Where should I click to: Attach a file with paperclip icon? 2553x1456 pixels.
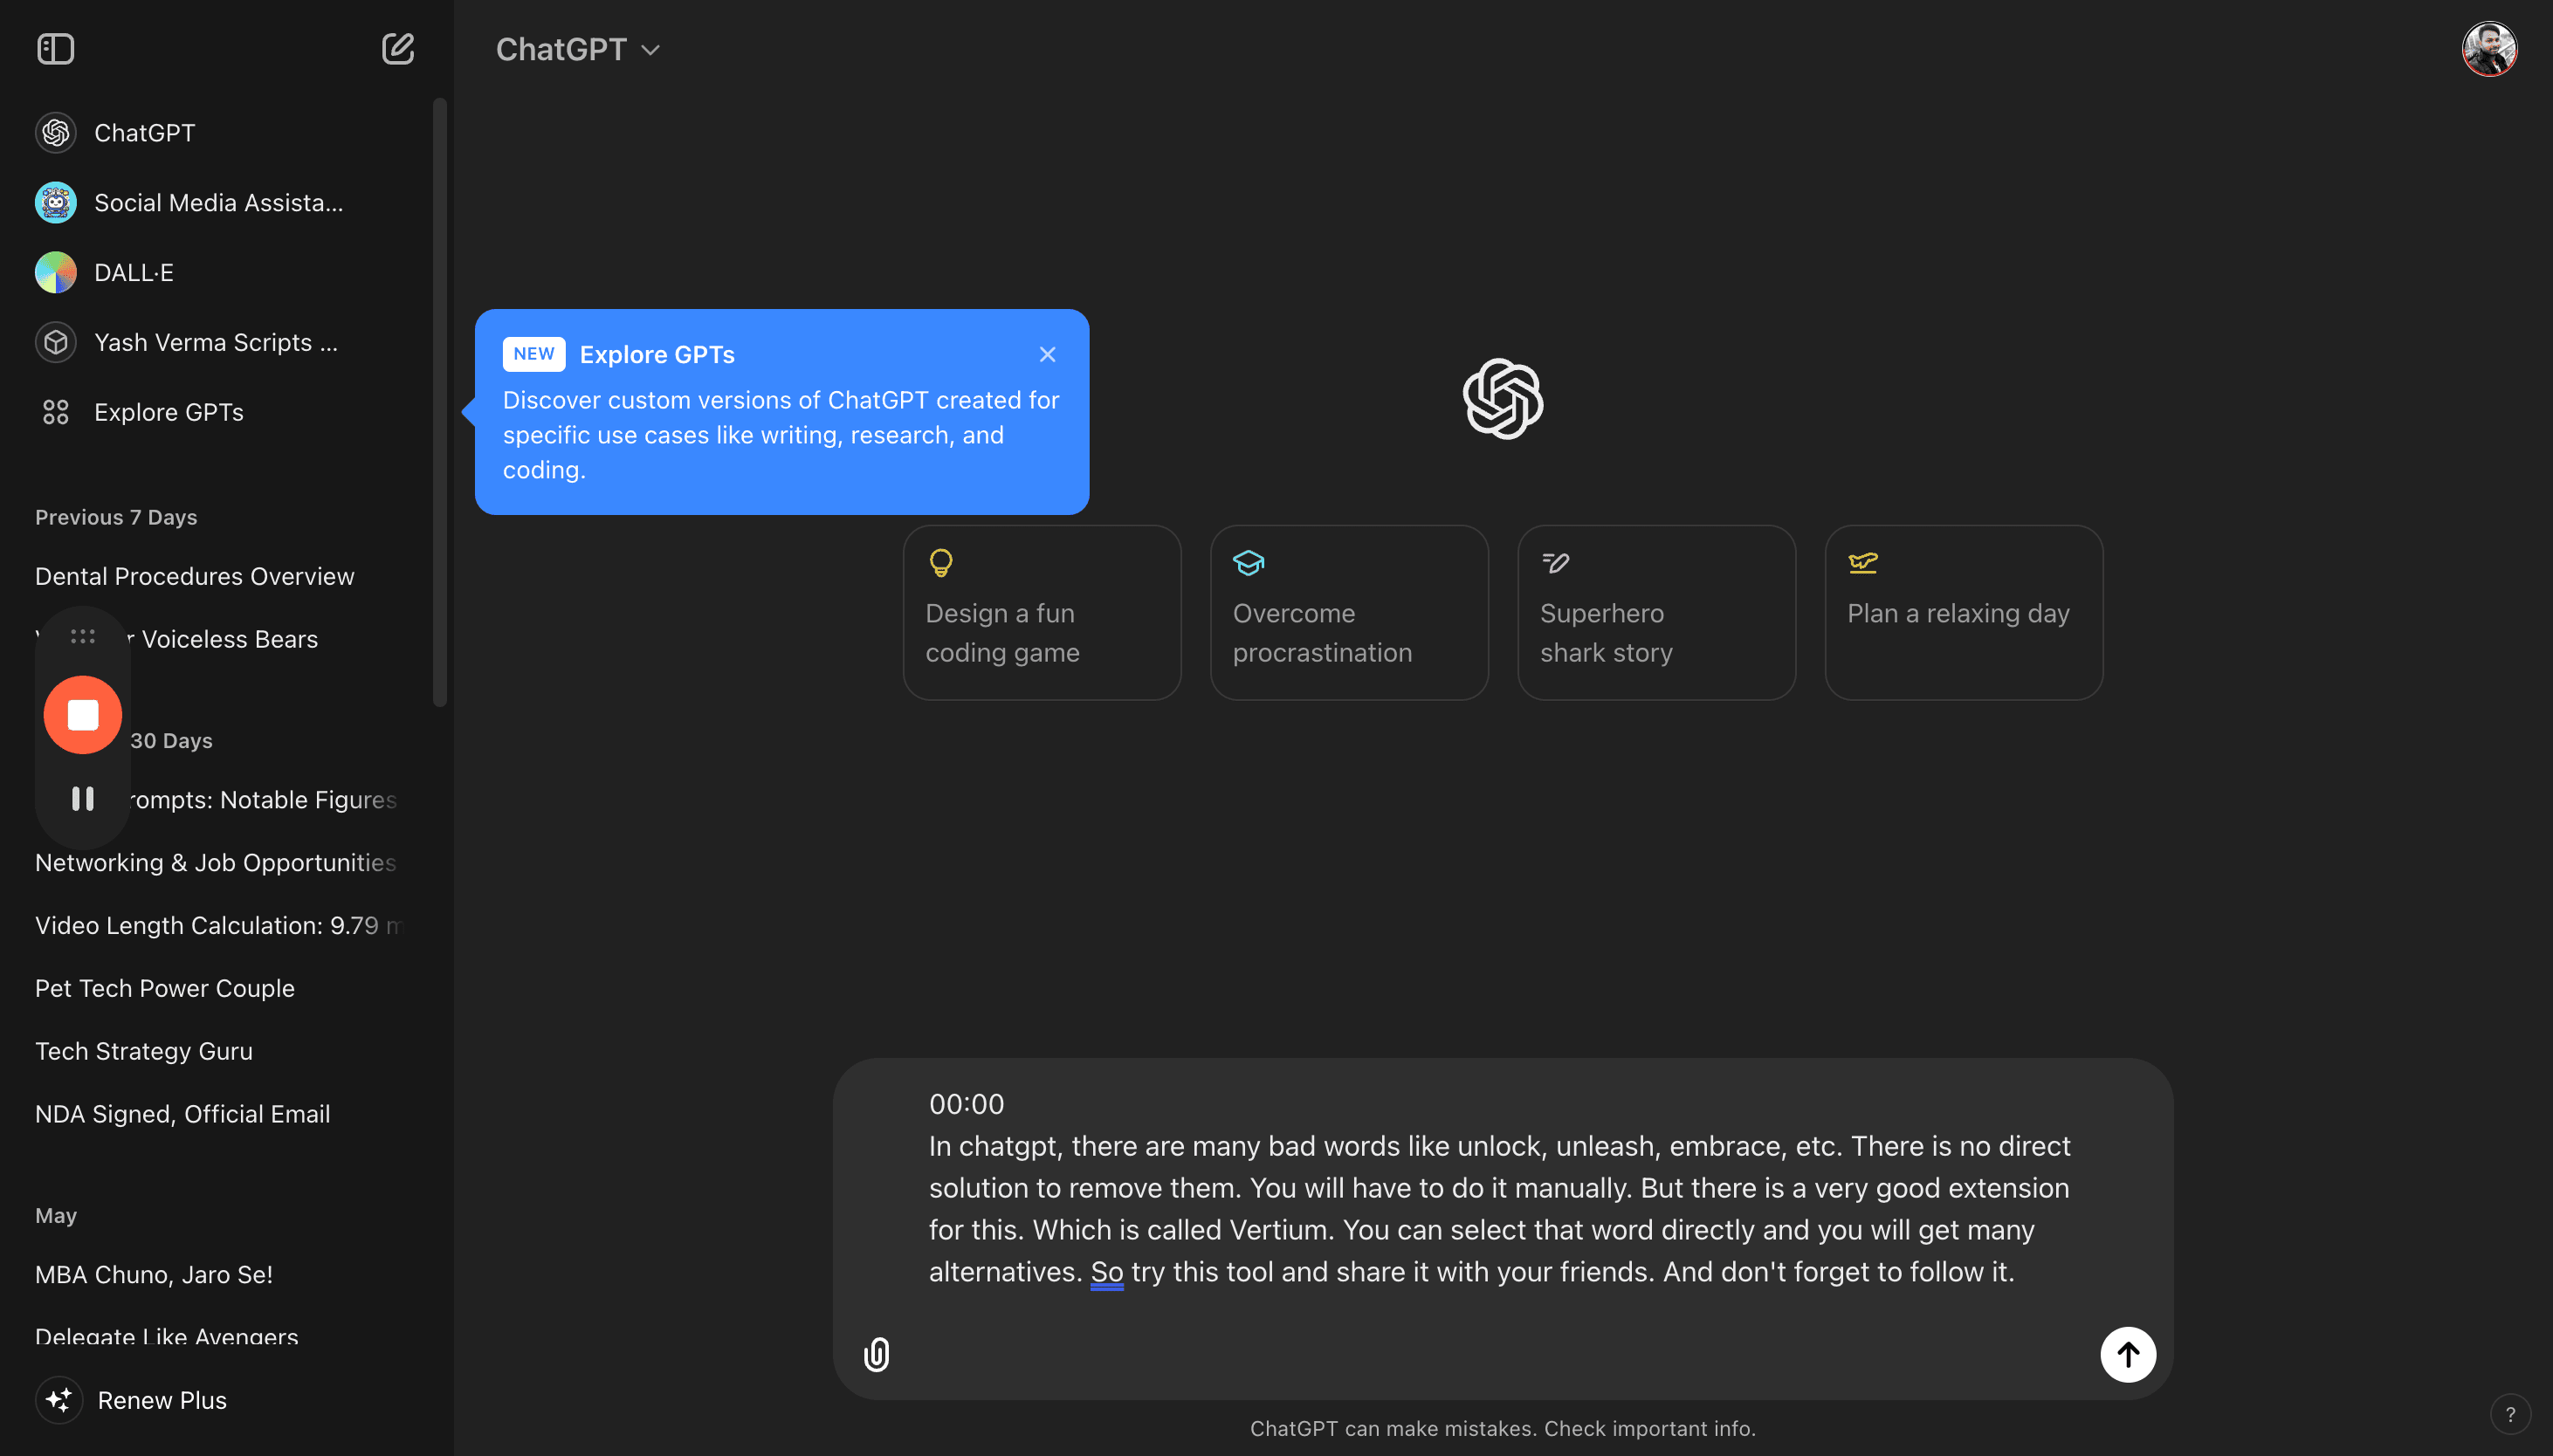[x=876, y=1354]
